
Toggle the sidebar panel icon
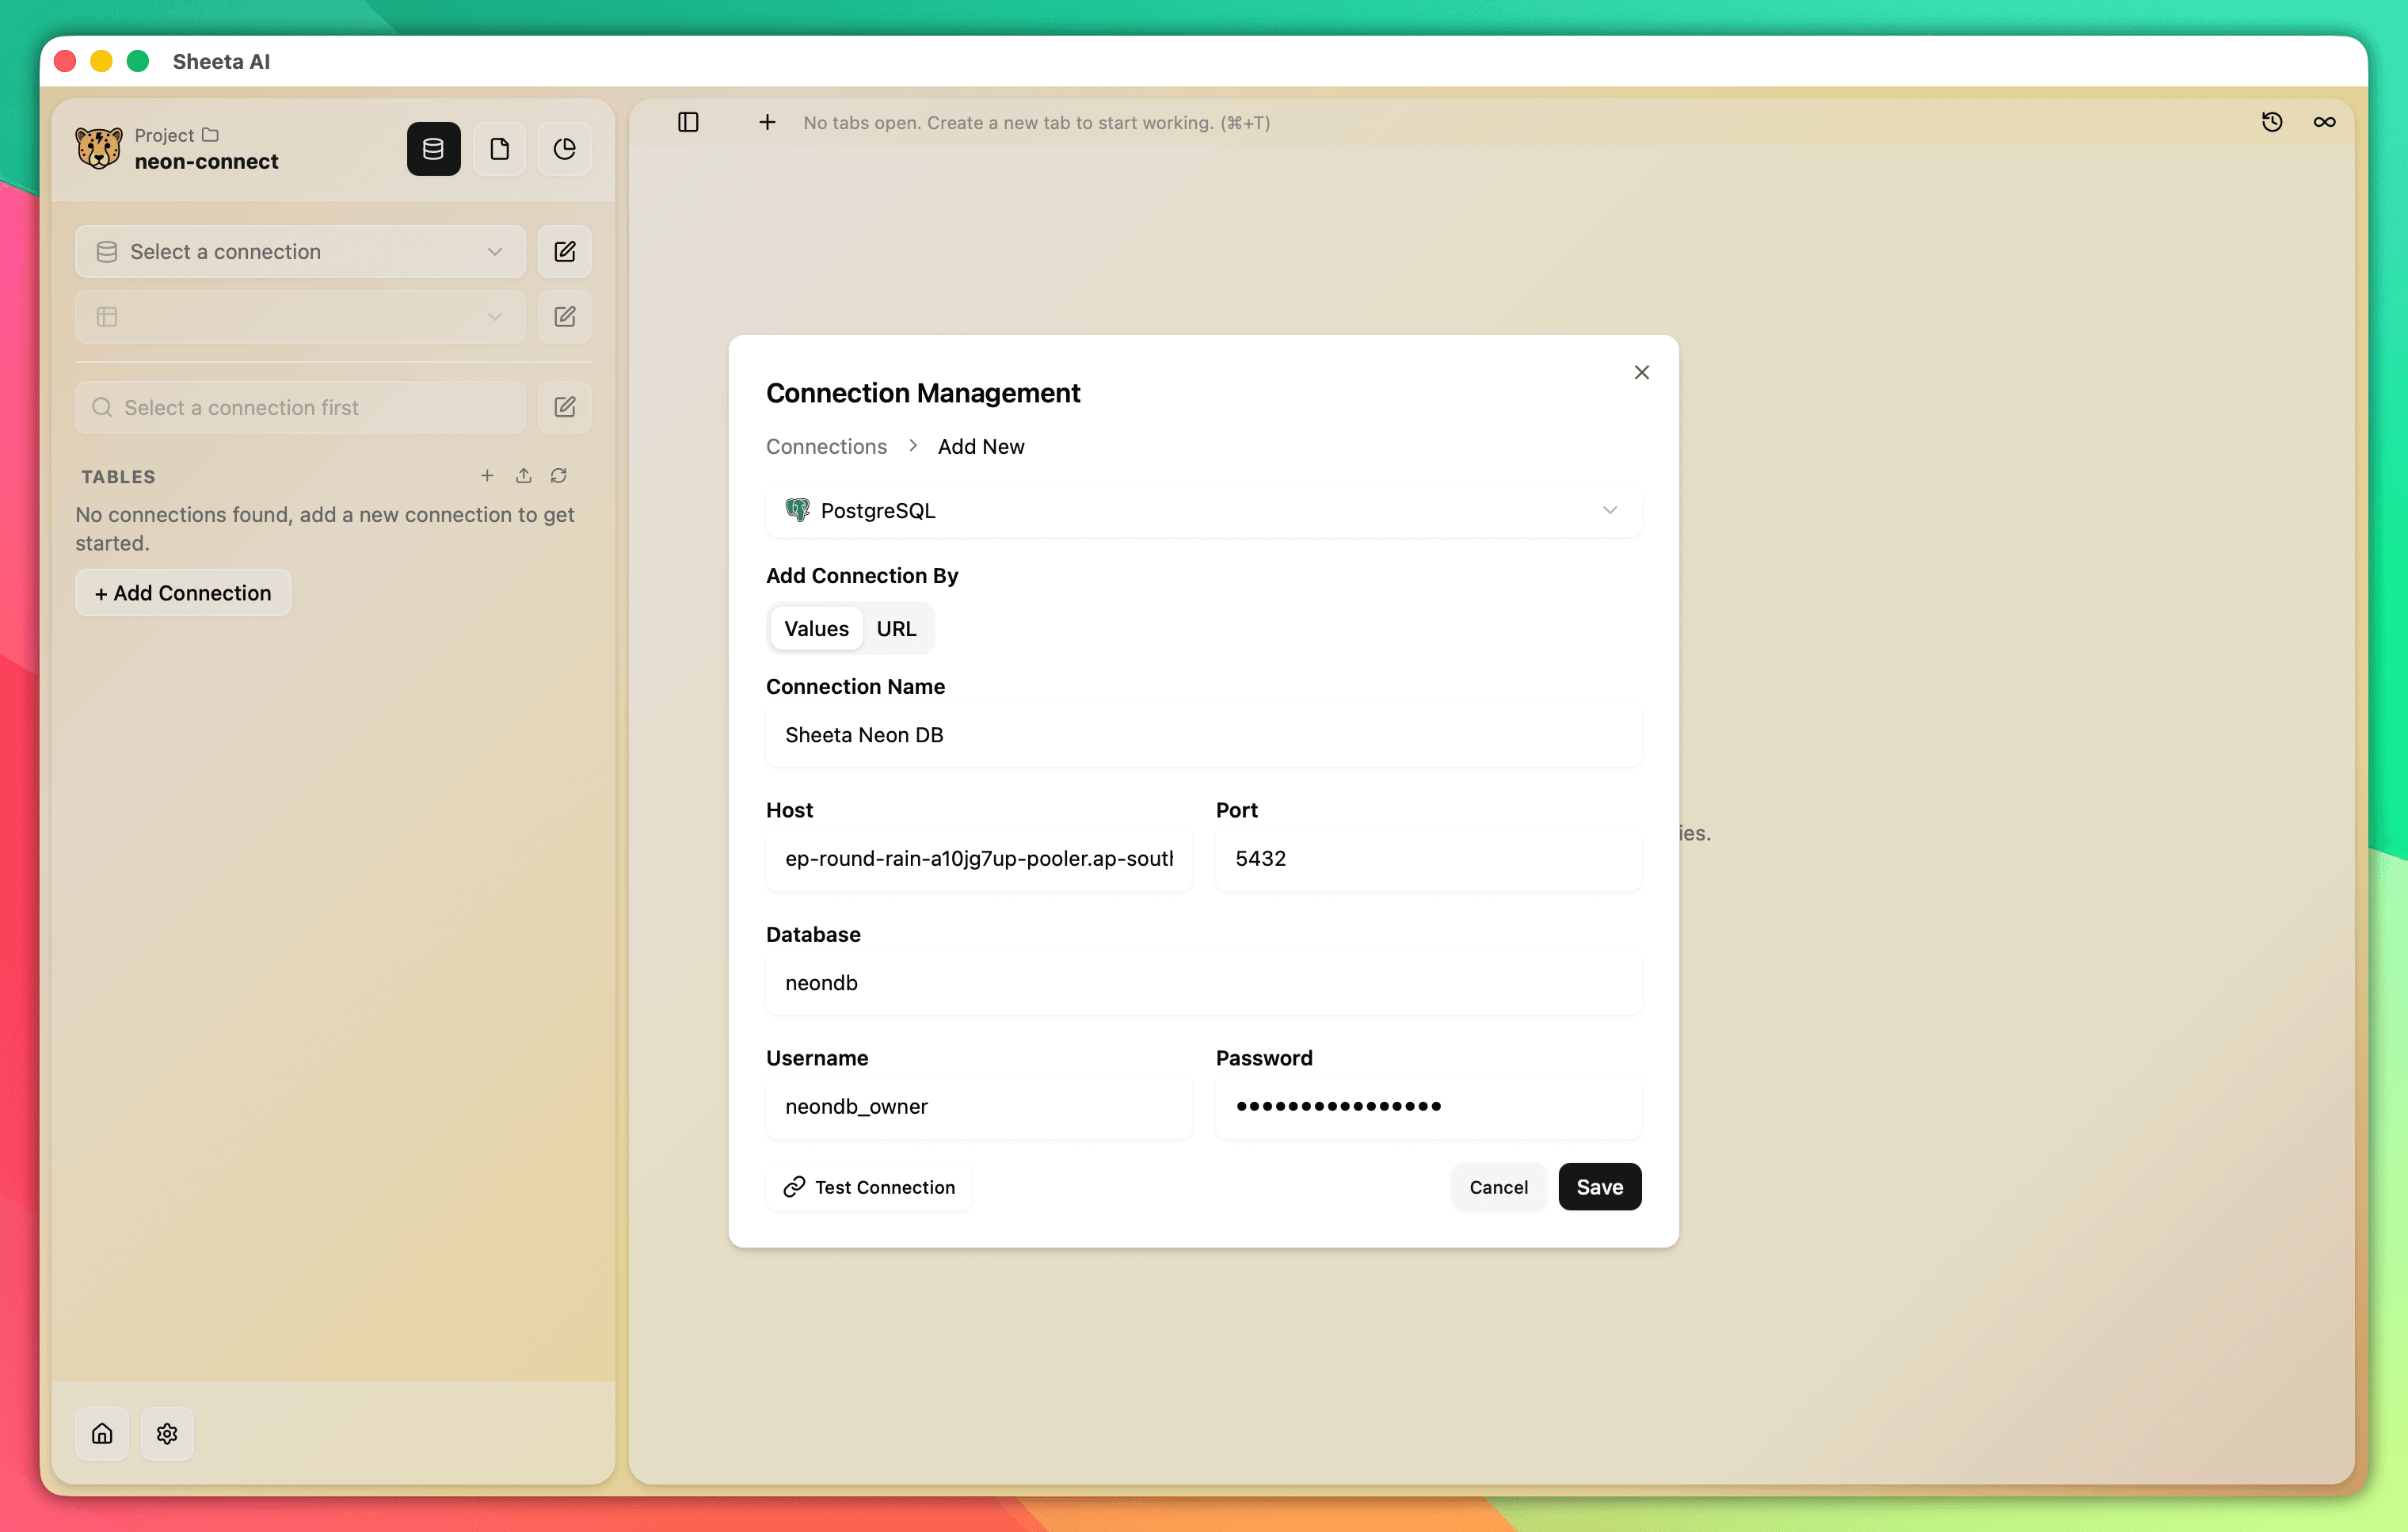(688, 122)
